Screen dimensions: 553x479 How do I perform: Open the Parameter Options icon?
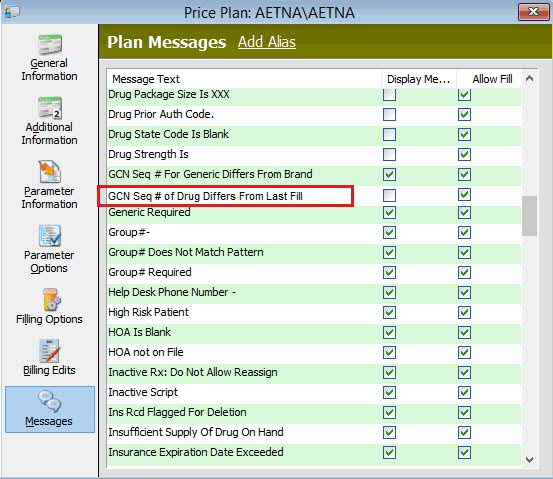click(50, 236)
